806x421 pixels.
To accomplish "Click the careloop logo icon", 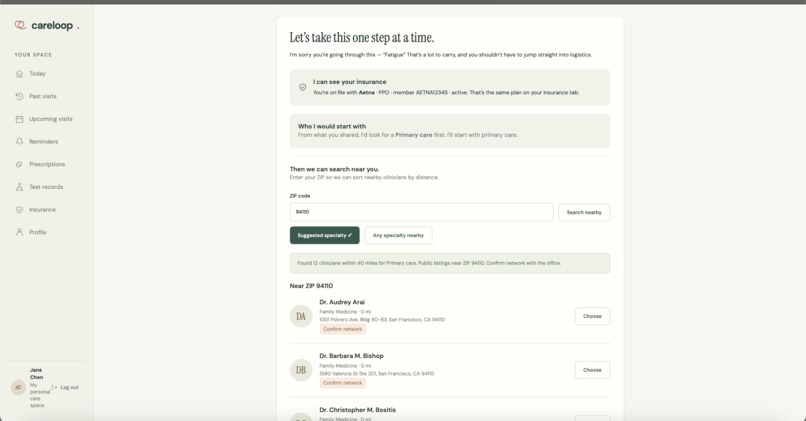I will pyautogui.click(x=20, y=25).
